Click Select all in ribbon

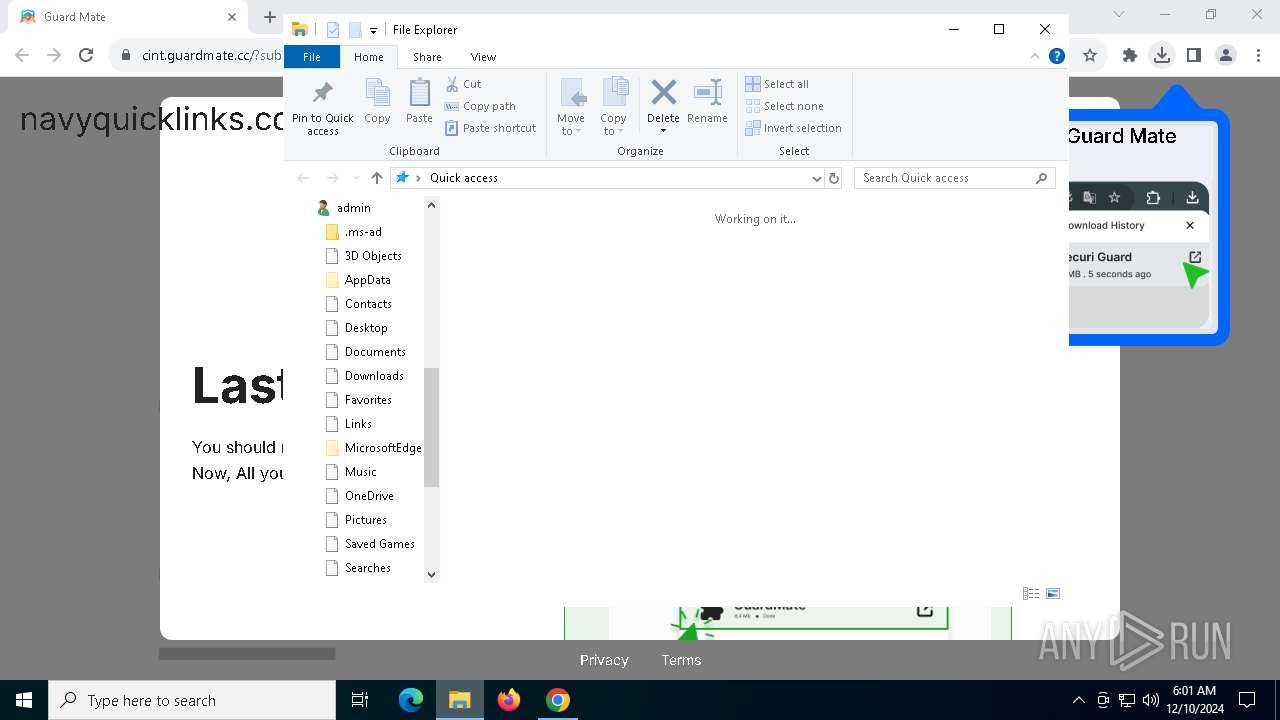(x=777, y=84)
